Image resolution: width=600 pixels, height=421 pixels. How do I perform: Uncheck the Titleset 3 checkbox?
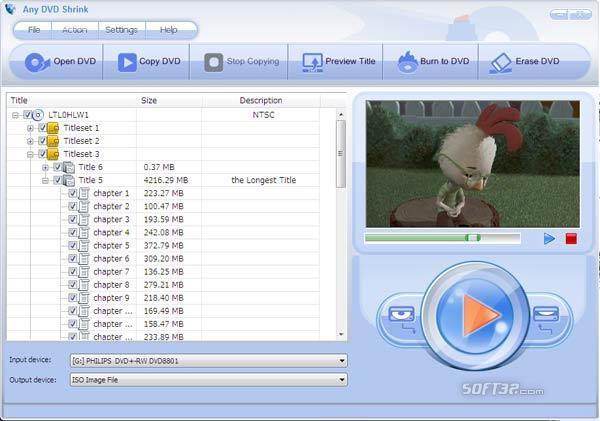(42, 153)
